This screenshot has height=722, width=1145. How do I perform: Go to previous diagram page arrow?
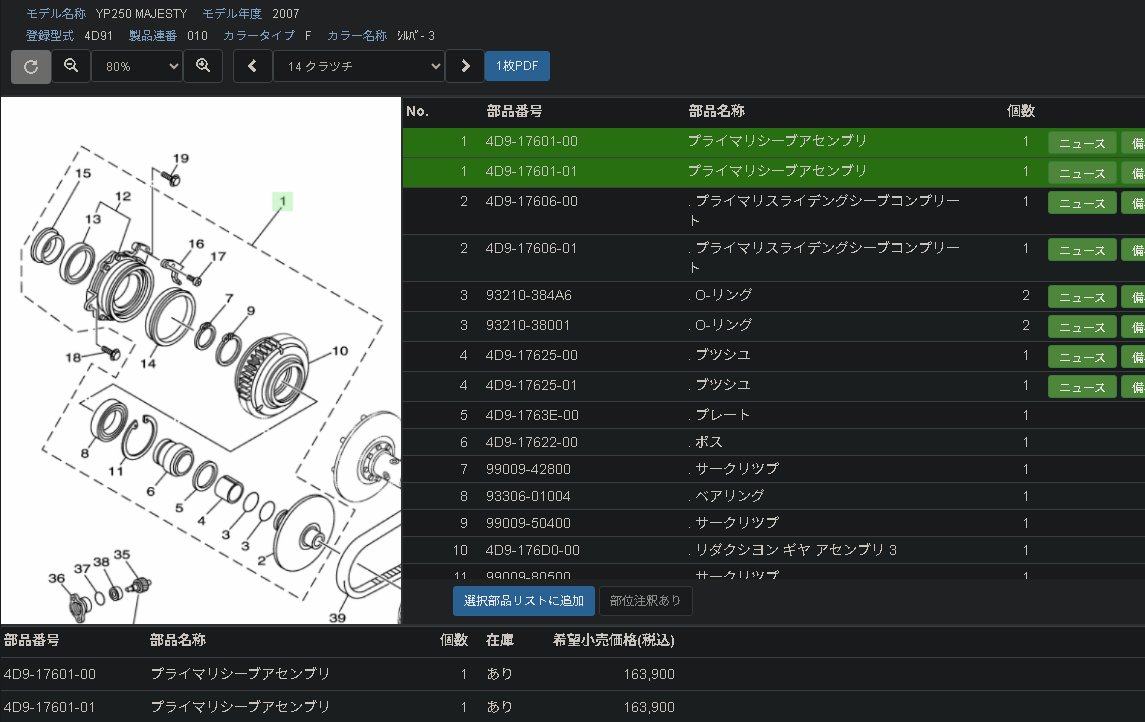coord(253,66)
